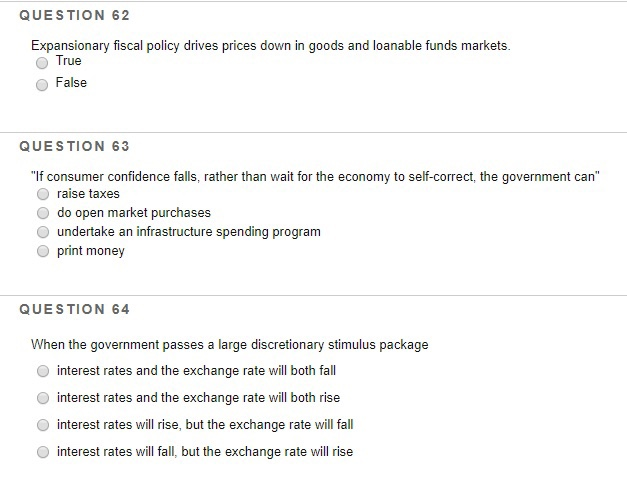Select 'interest rates and the exchange rate will both rise'
The image size is (627, 483).
point(43,398)
